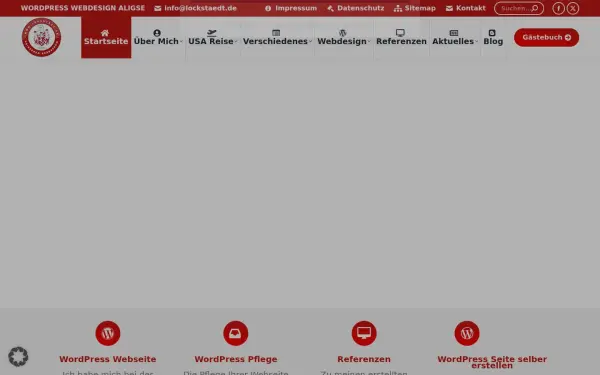Viewport: 600px width, 375px height.
Task: Click the search magnifier icon
Action: pyautogui.click(x=535, y=8)
